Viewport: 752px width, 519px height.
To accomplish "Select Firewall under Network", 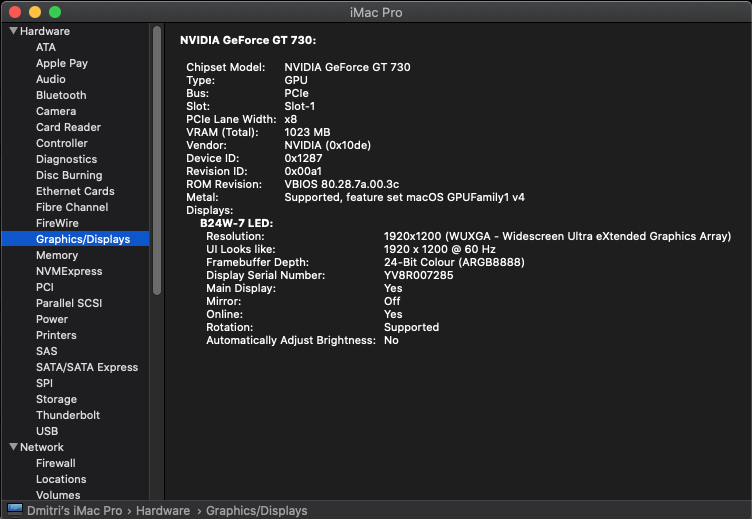I will tap(56, 463).
